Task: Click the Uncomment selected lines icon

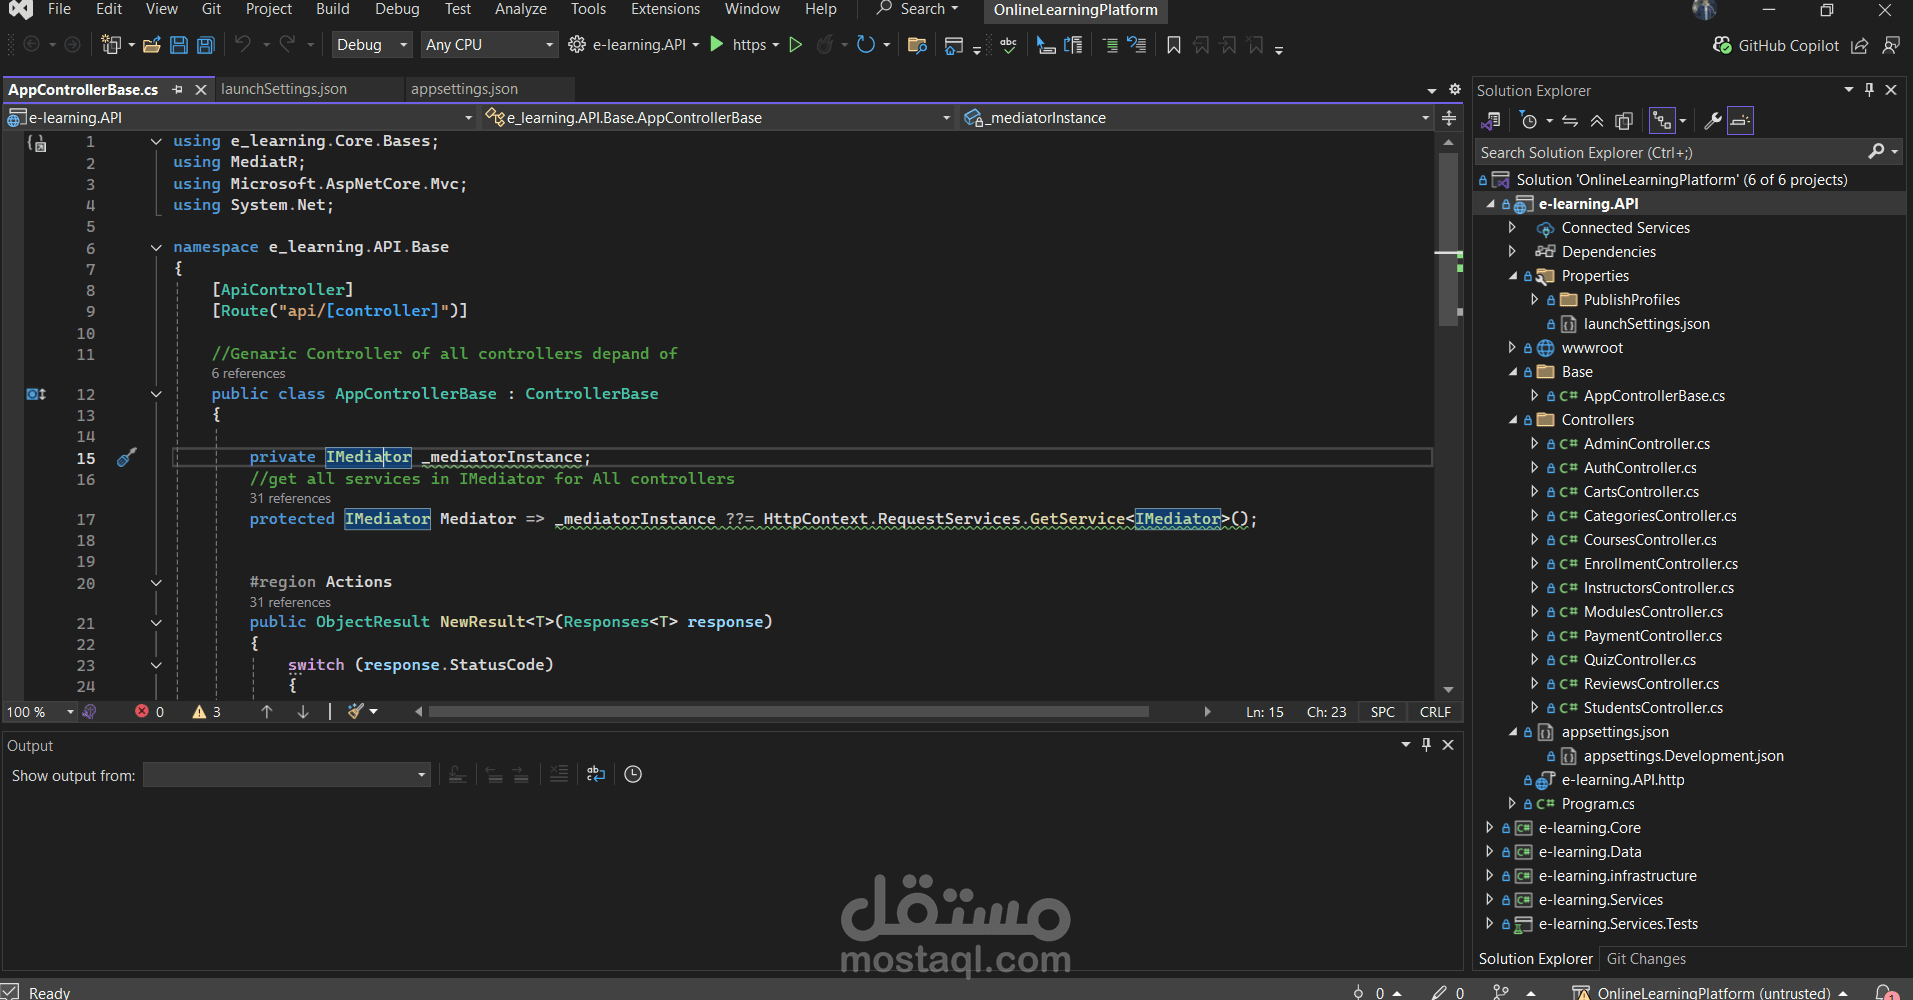Action: 1137,45
